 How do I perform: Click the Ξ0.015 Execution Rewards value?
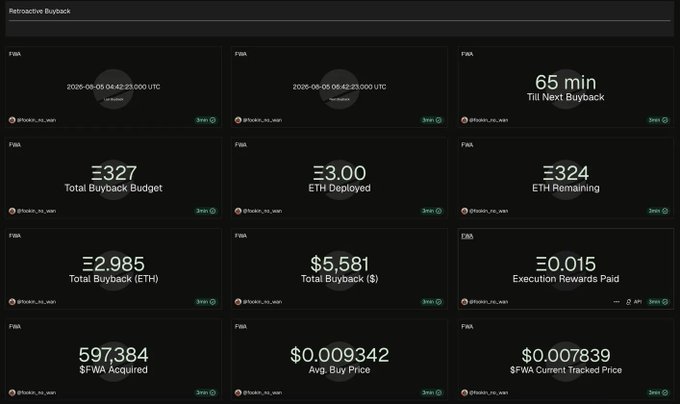[x=566, y=264]
